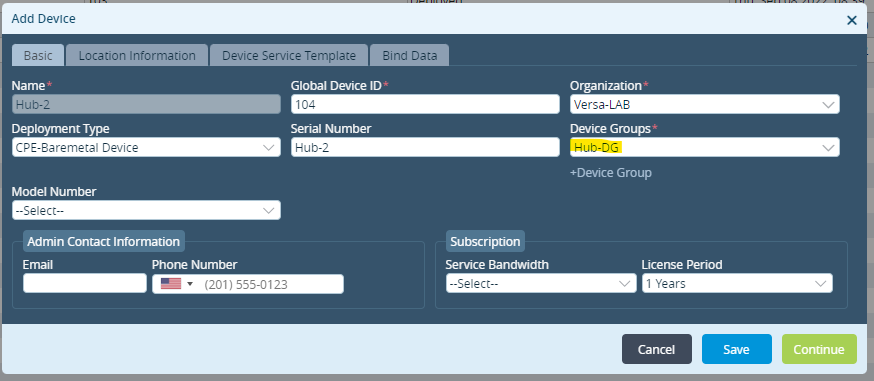Click the Continue button

point(819,349)
